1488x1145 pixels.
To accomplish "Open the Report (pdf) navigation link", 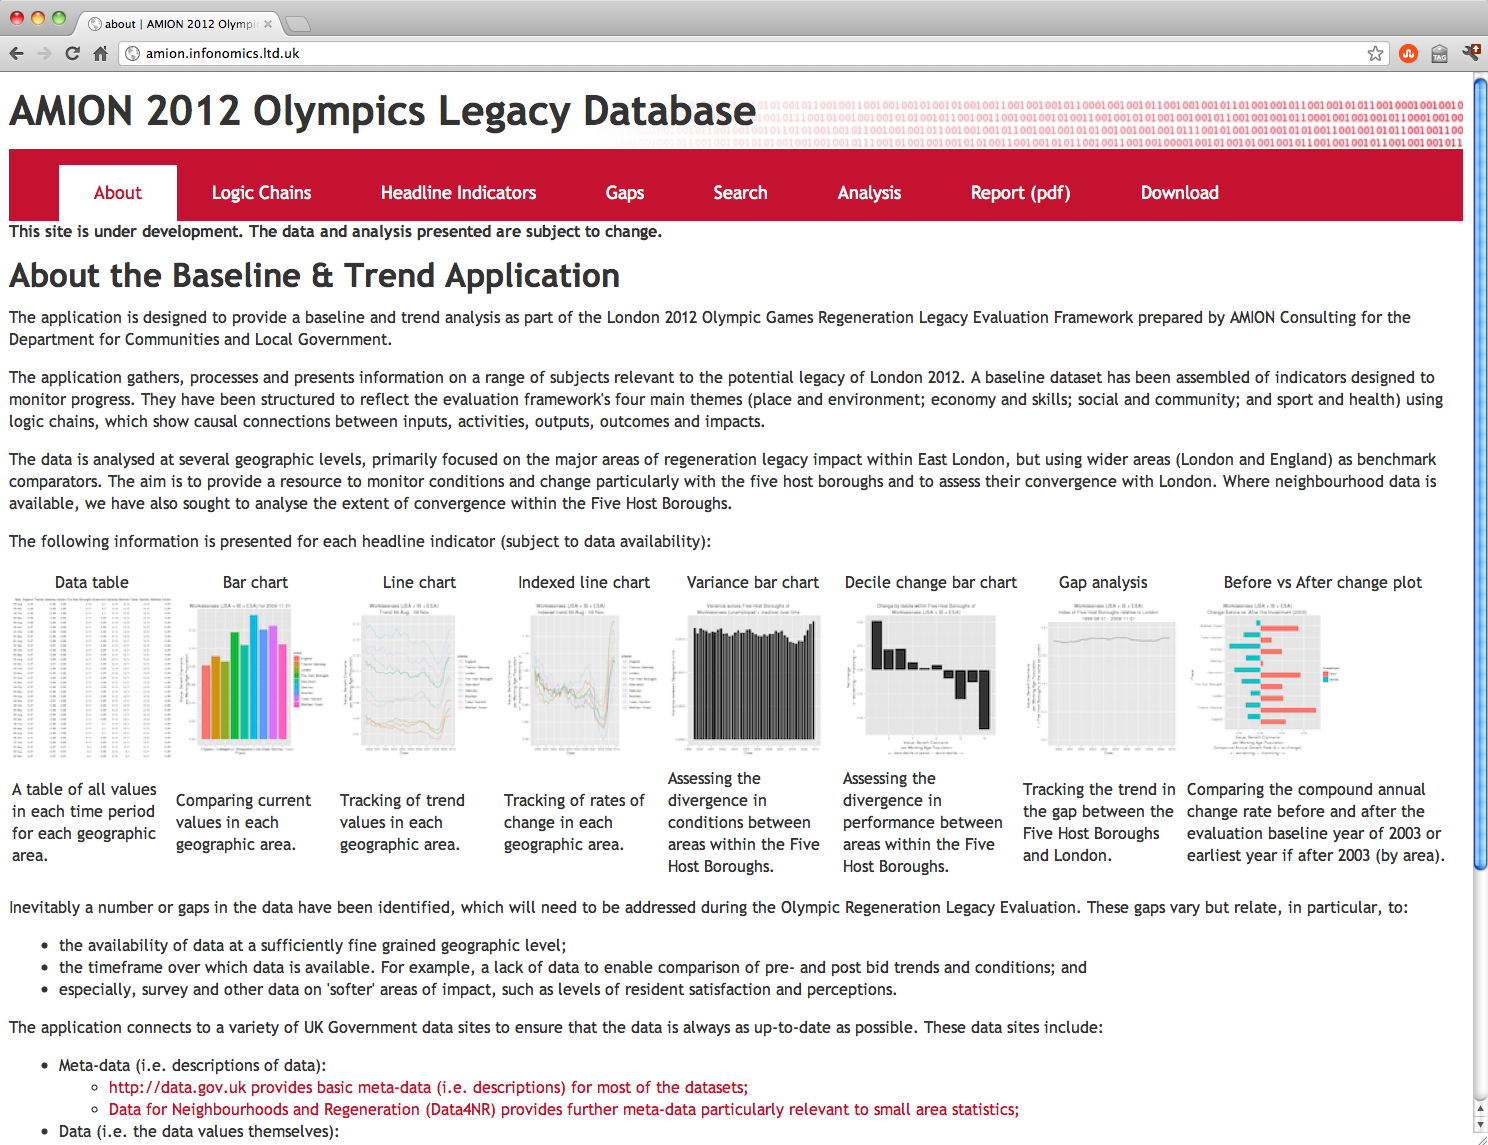I will tap(1020, 193).
